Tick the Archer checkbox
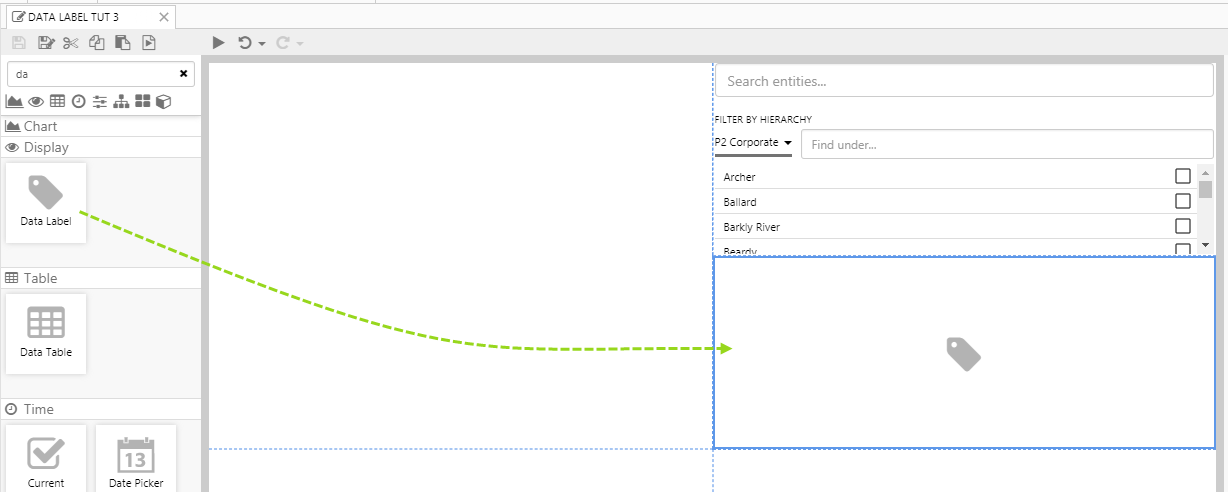1228x492 pixels. 1183,176
